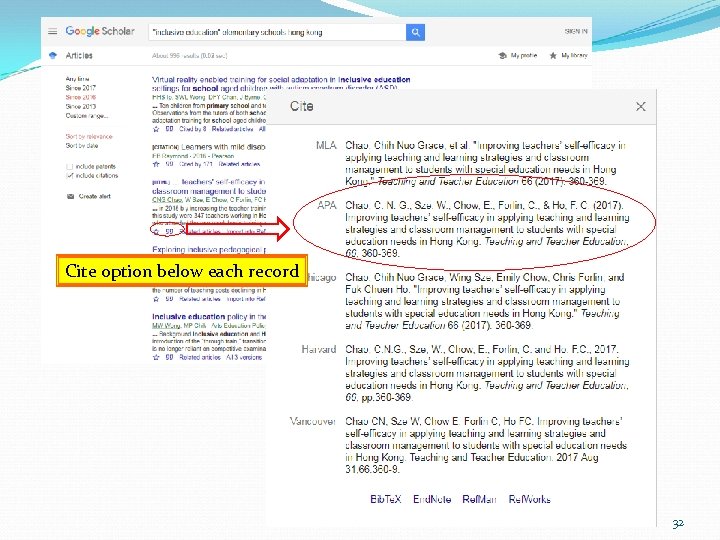The image size is (720, 540).
Task: Click author link CNG Chao
Action: click(167, 200)
